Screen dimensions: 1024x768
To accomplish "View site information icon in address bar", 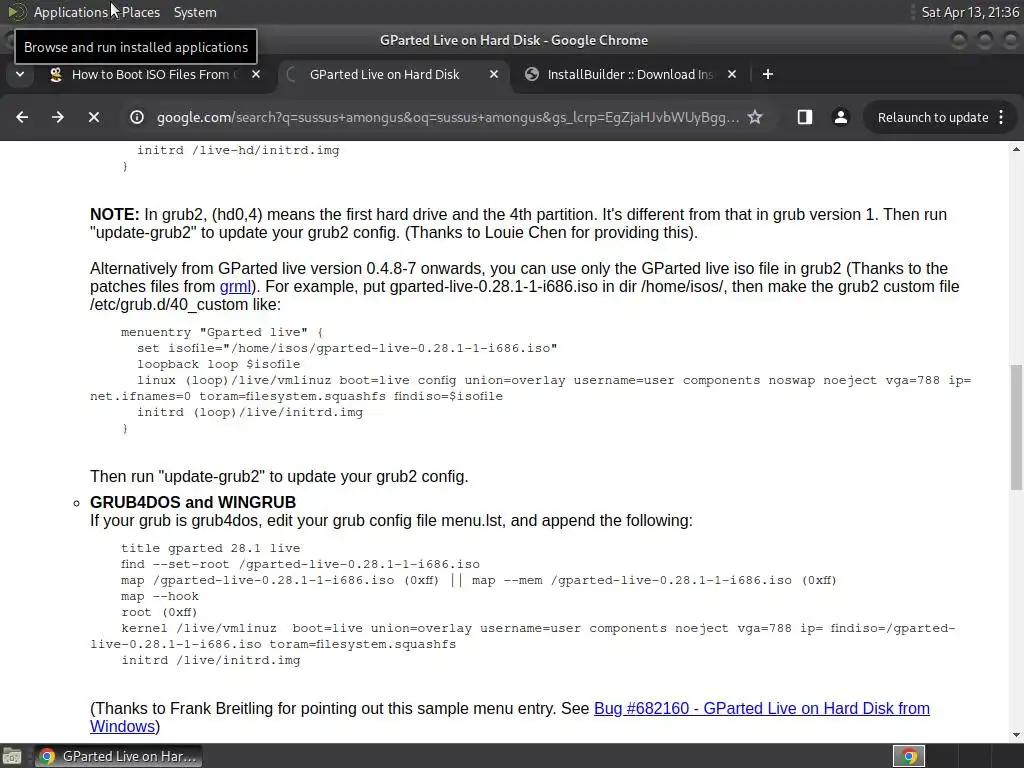I will [x=136, y=117].
